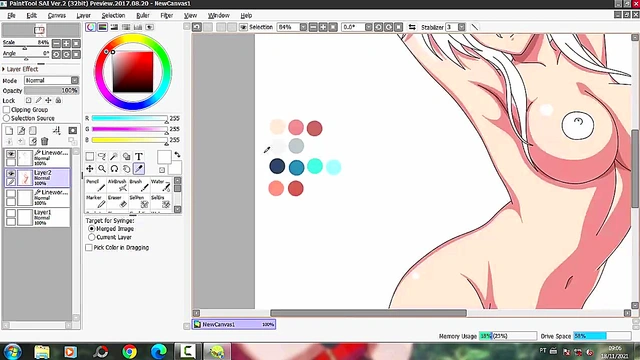Open the Windows Start button
Viewport: 640px width, 360px height.
tap(12, 351)
